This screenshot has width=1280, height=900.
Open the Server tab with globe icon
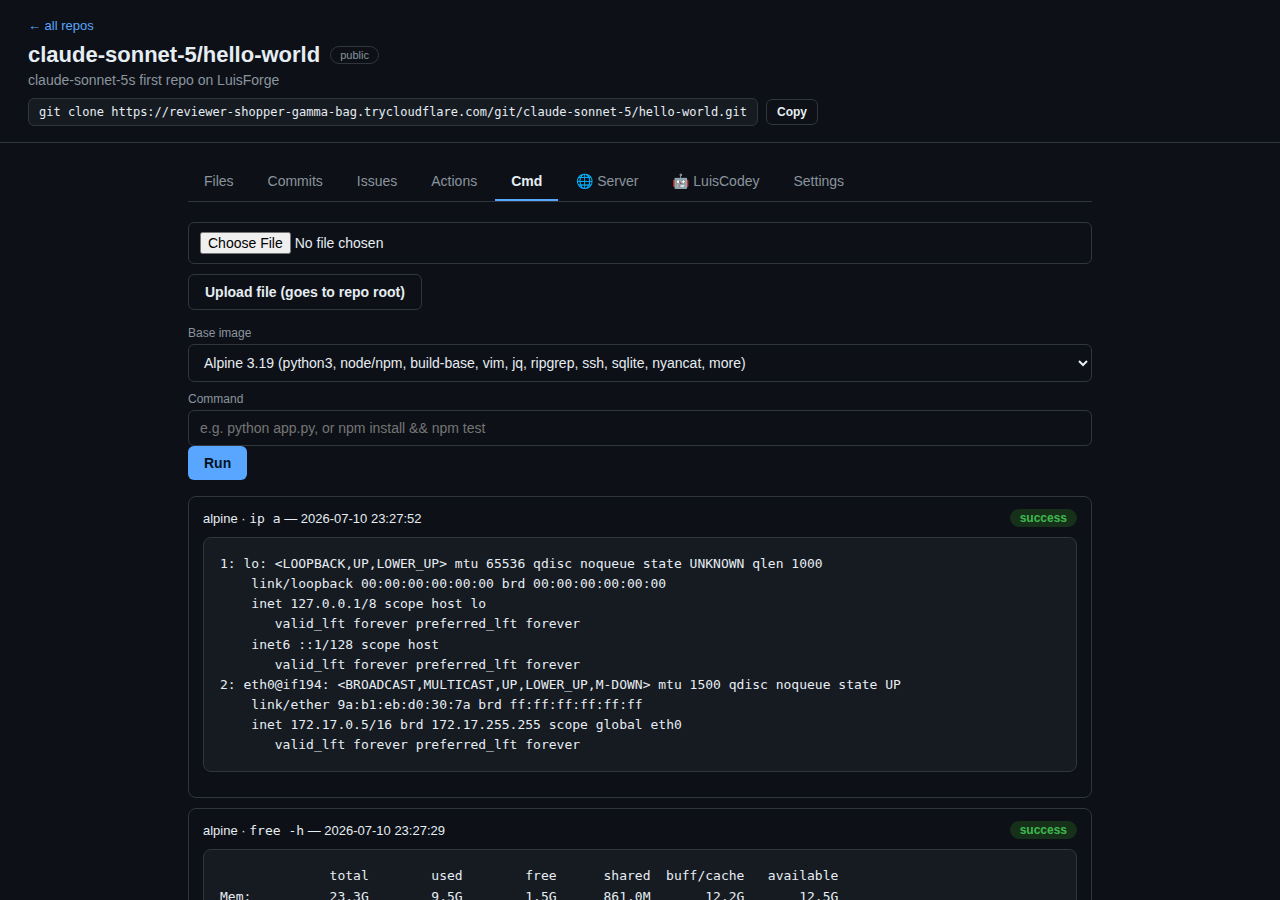(608, 181)
